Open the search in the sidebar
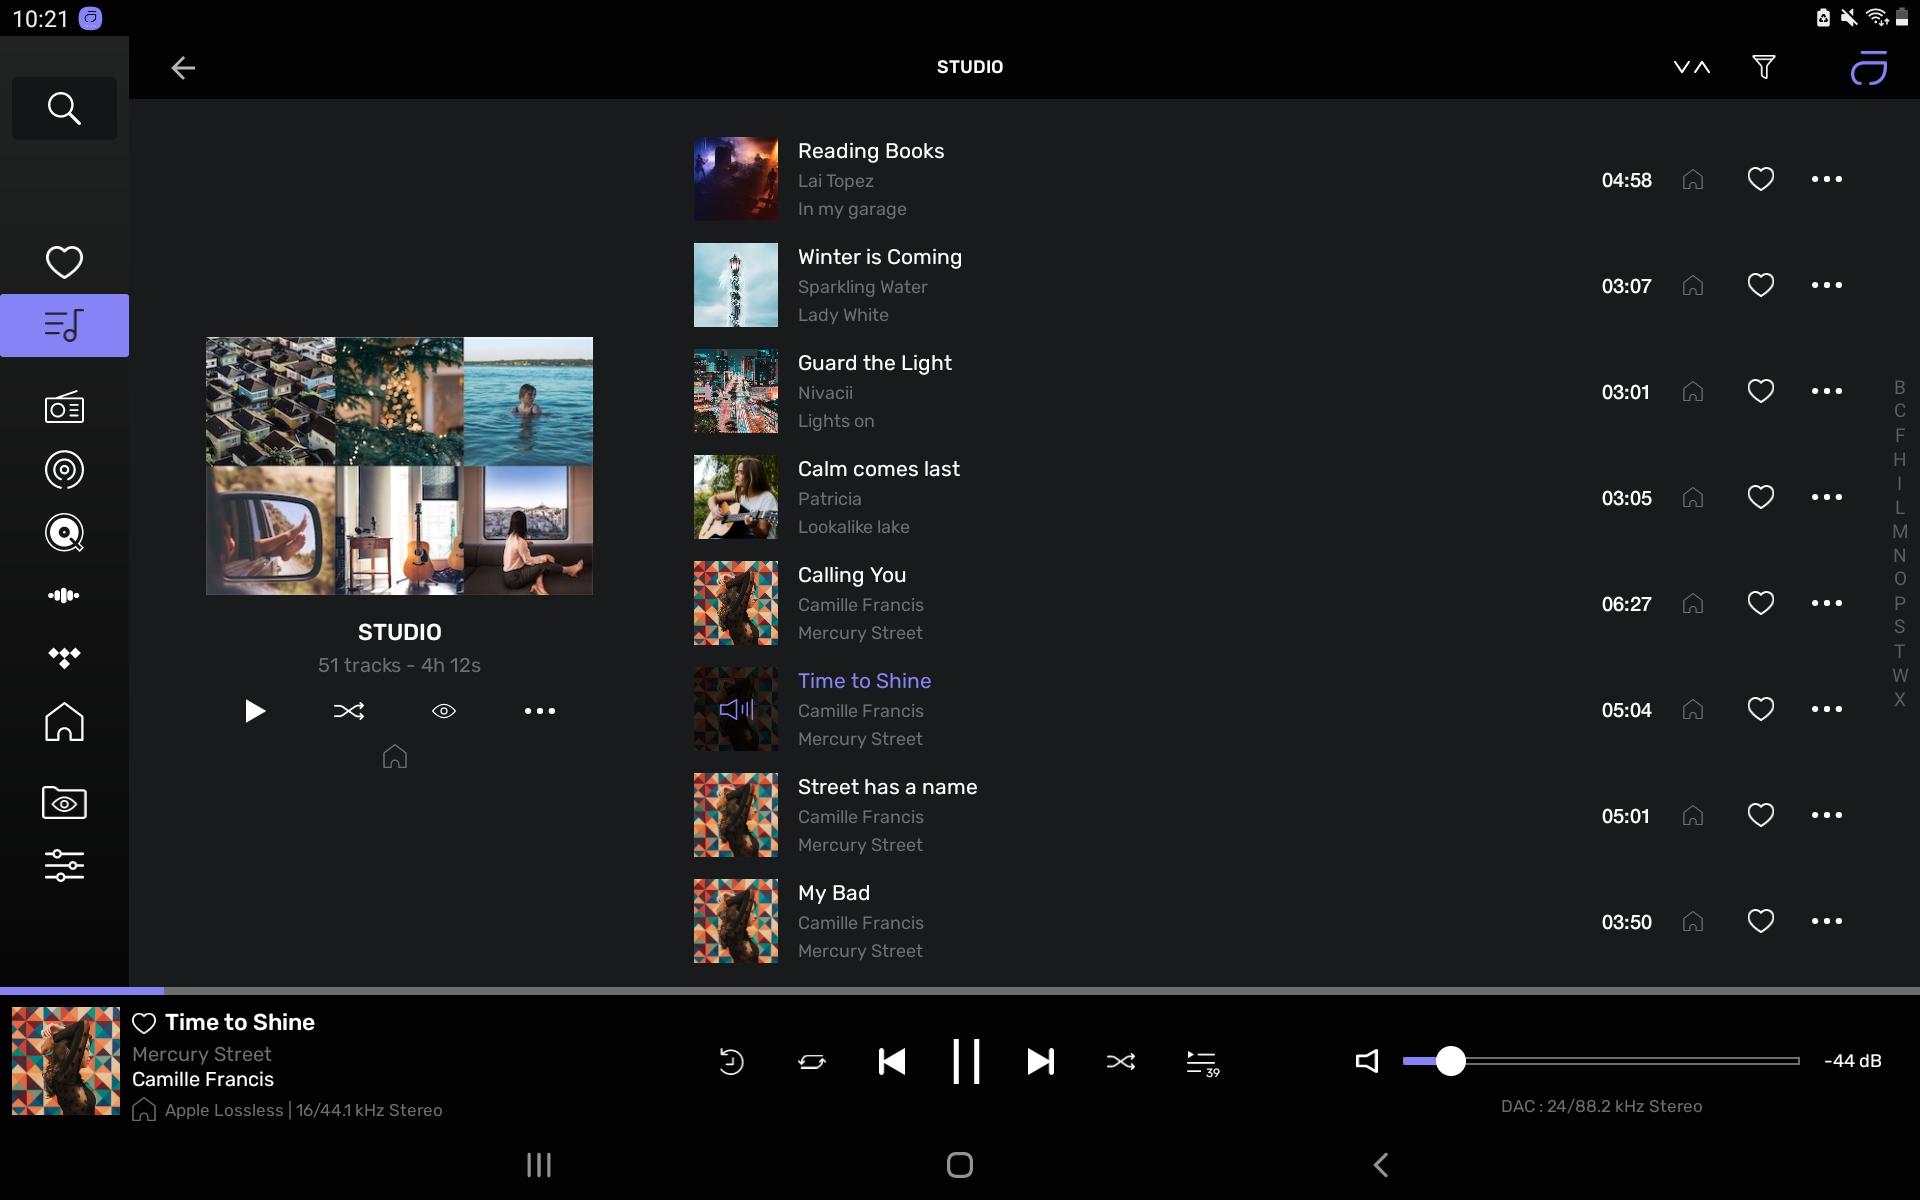The width and height of the screenshot is (1920, 1200). pos(64,108)
